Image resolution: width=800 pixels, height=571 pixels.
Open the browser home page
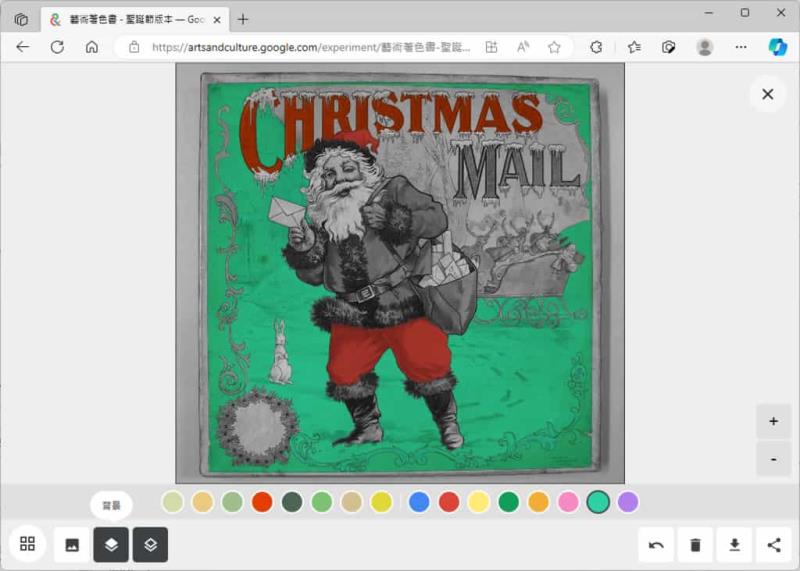coord(92,47)
